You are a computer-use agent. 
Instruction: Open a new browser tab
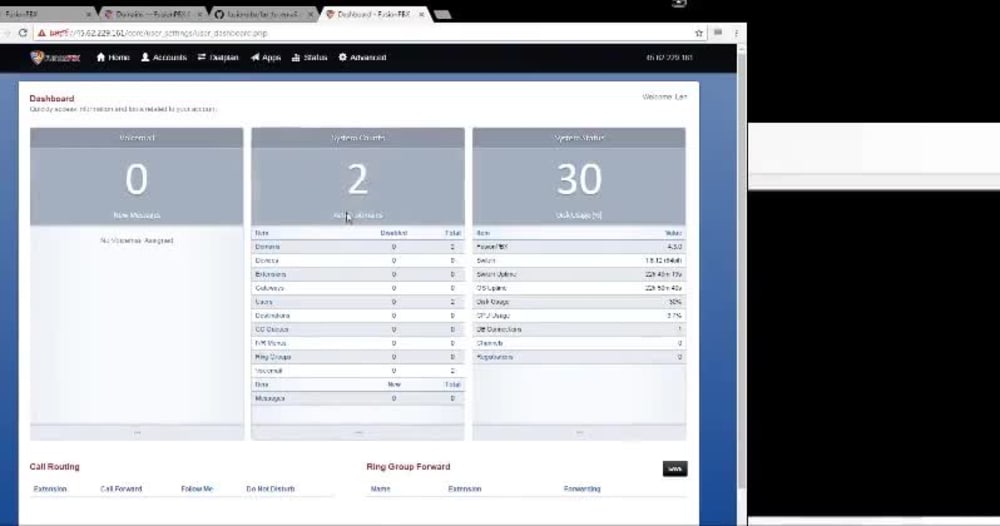(443, 14)
